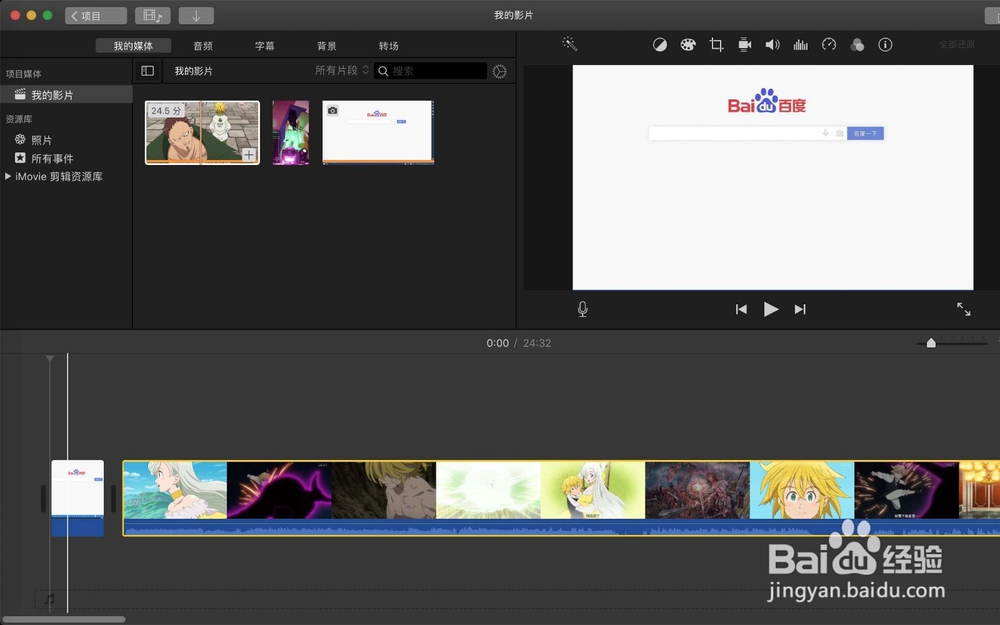Switch to 字幕 tab

[x=265, y=46]
